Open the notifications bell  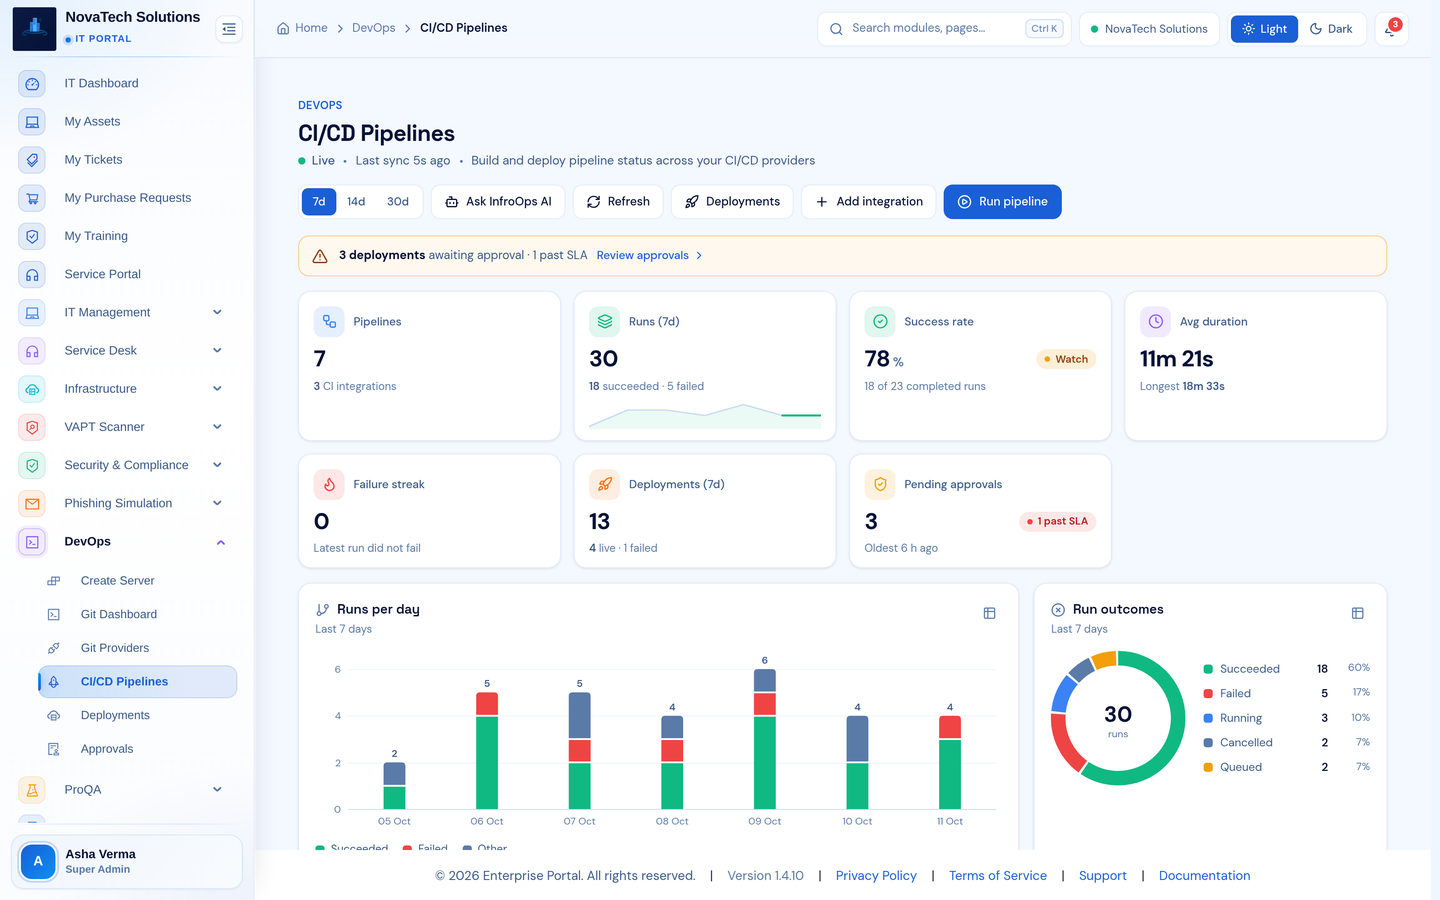point(1391,29)
